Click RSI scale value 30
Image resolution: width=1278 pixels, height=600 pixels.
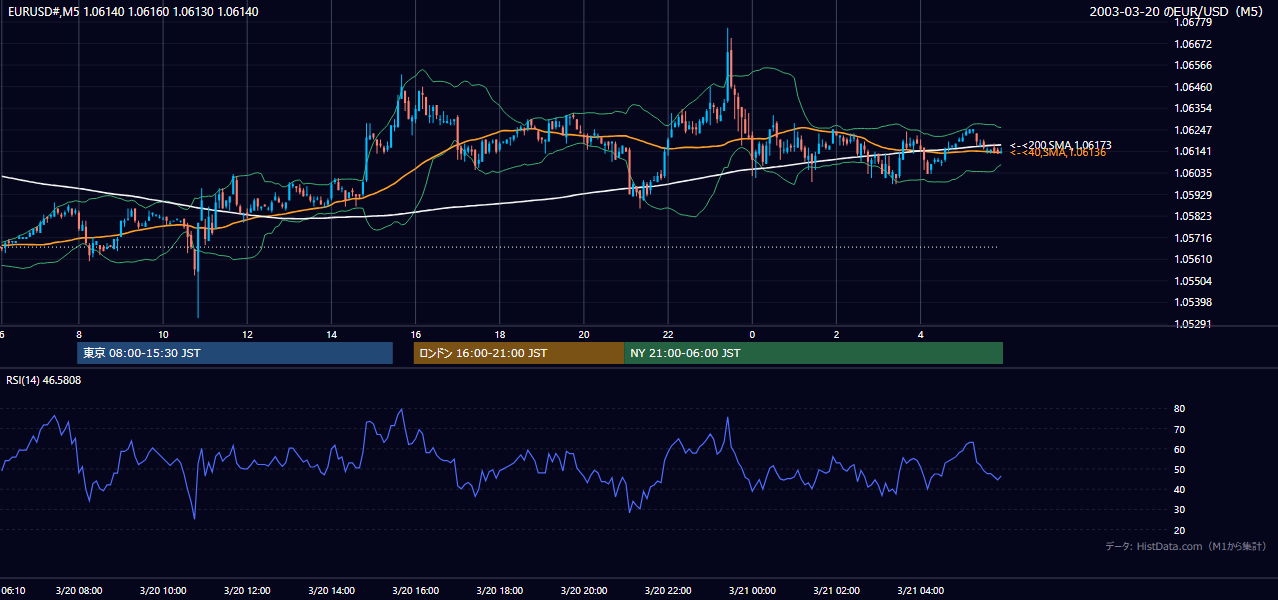tap(1179, 509)
